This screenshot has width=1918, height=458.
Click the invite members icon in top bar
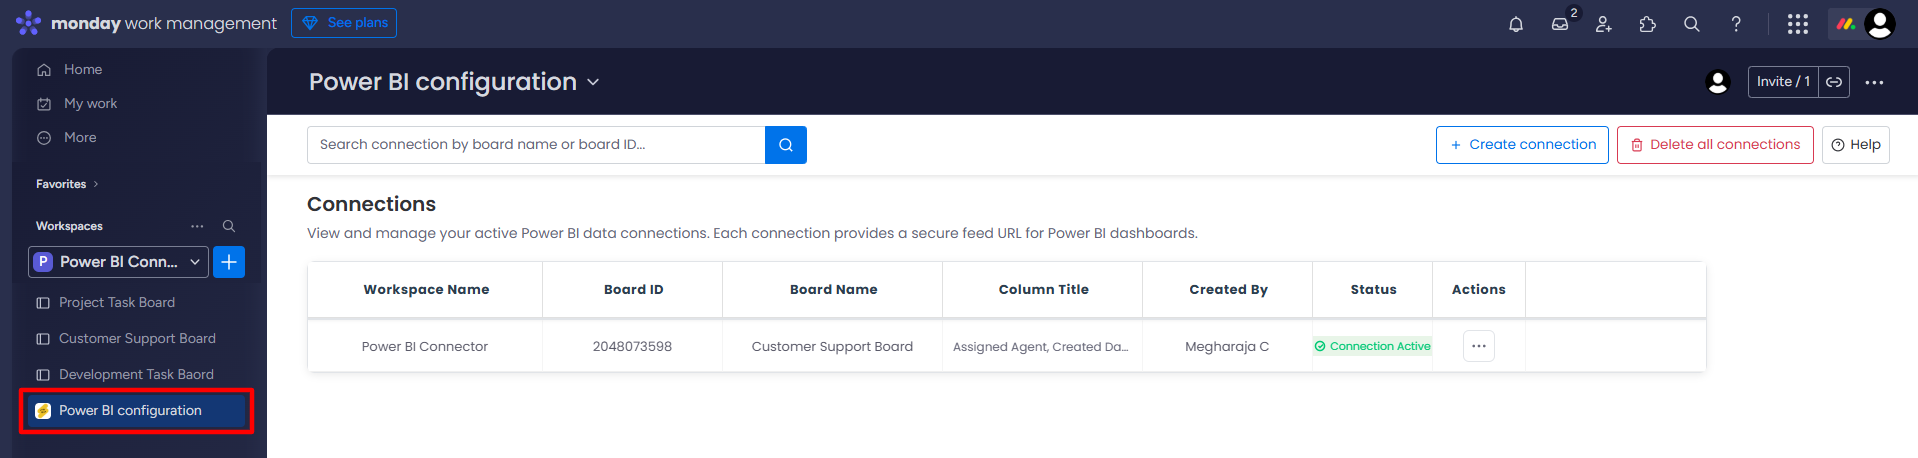coord(1604,24)
